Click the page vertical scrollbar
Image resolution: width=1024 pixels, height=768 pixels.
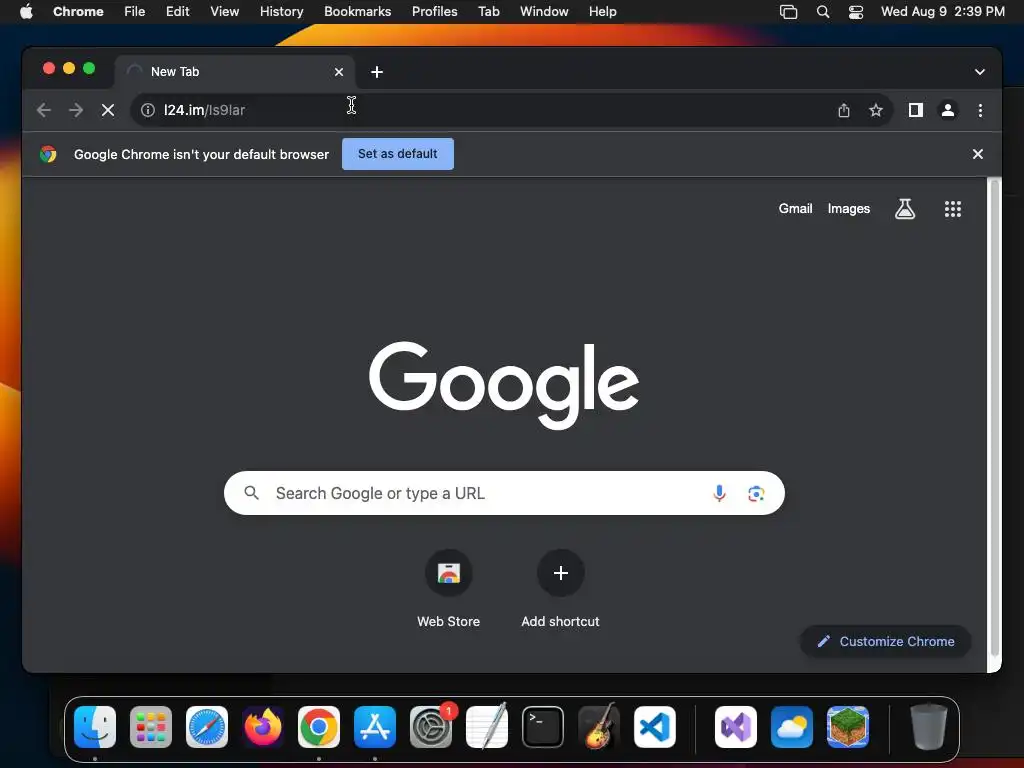coord(995,418)
